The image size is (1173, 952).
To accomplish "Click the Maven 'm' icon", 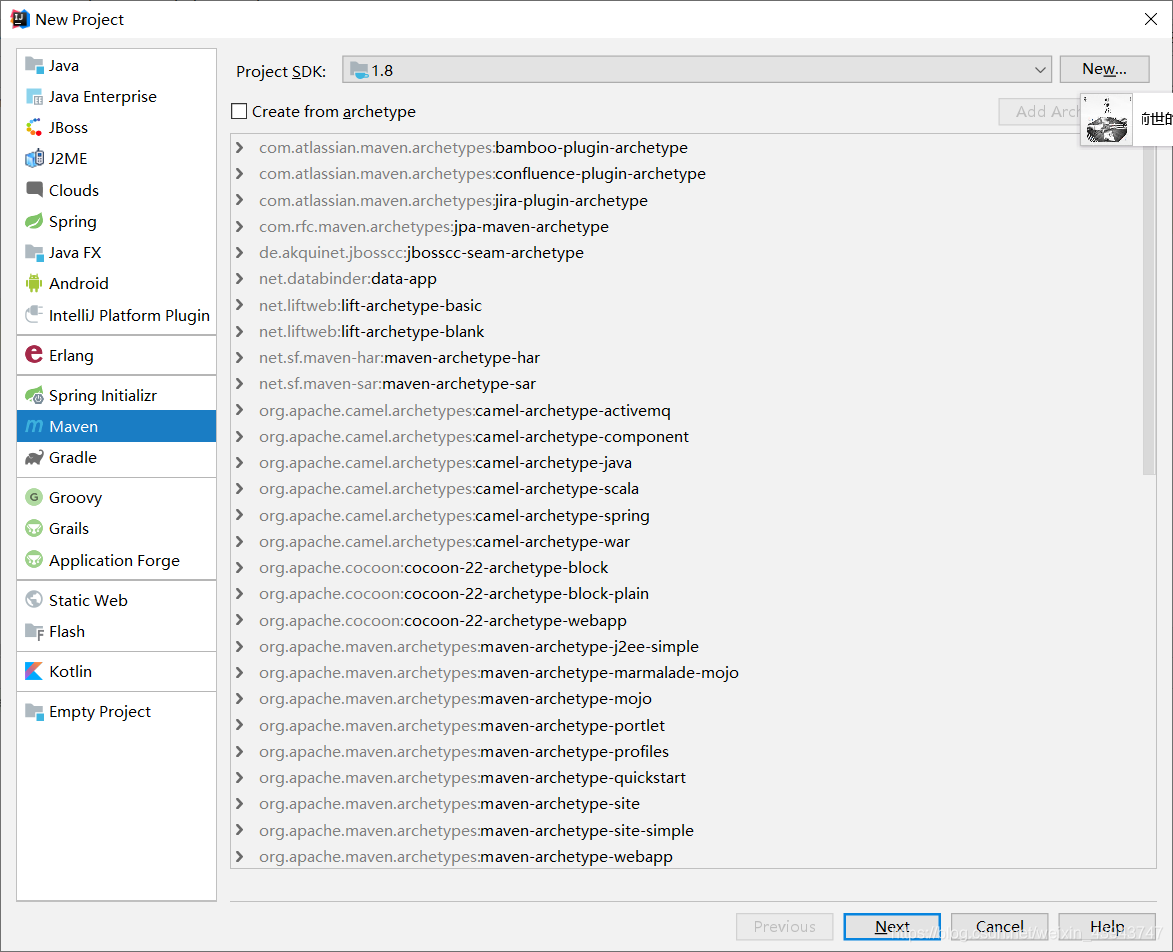I will coord(34,426).
